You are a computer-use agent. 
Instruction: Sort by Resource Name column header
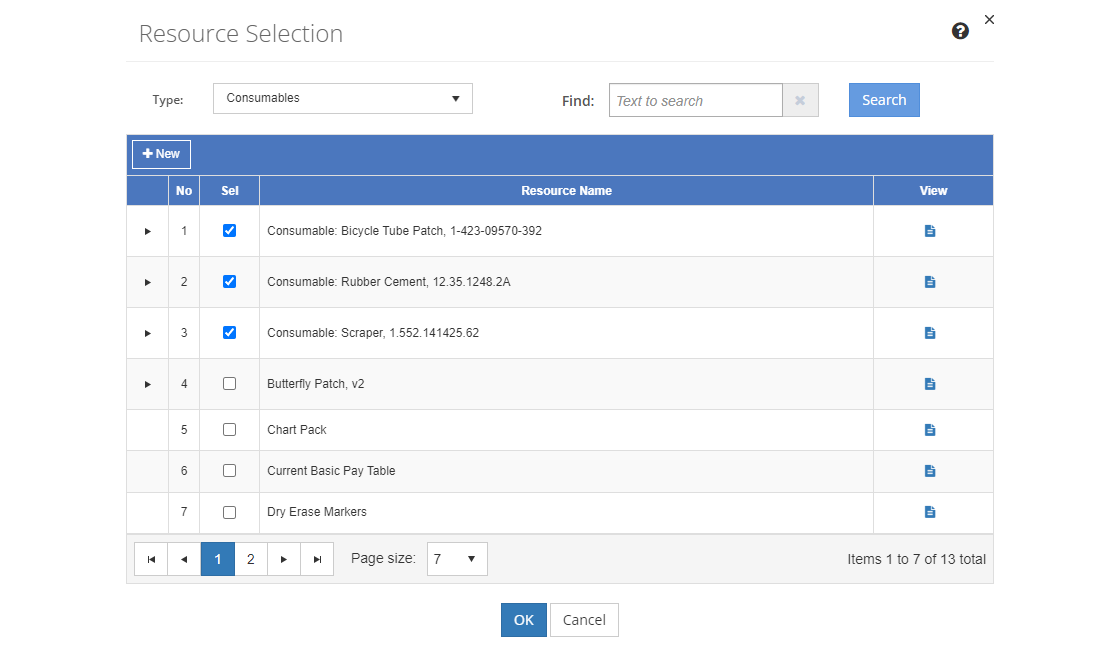point(566,191)
